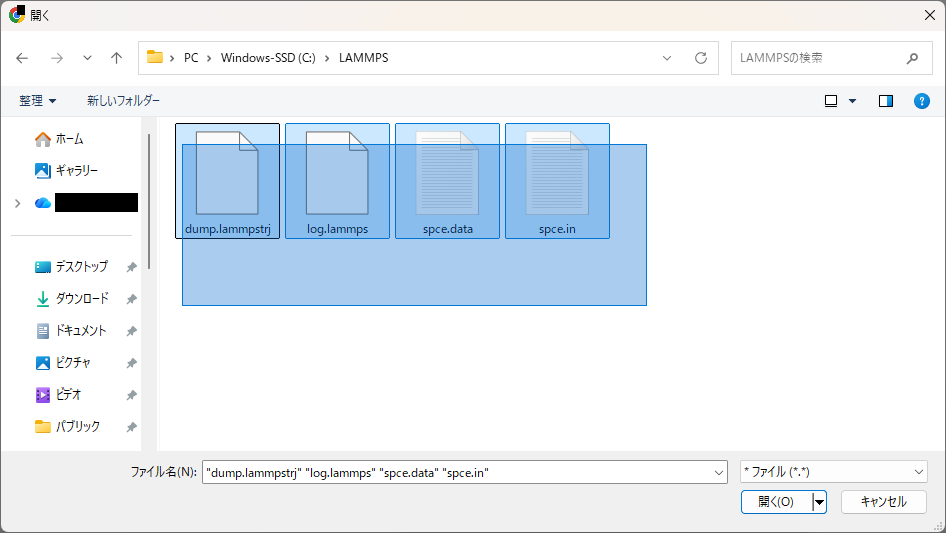Click the blue help question mark icon

tap(922, 101)
